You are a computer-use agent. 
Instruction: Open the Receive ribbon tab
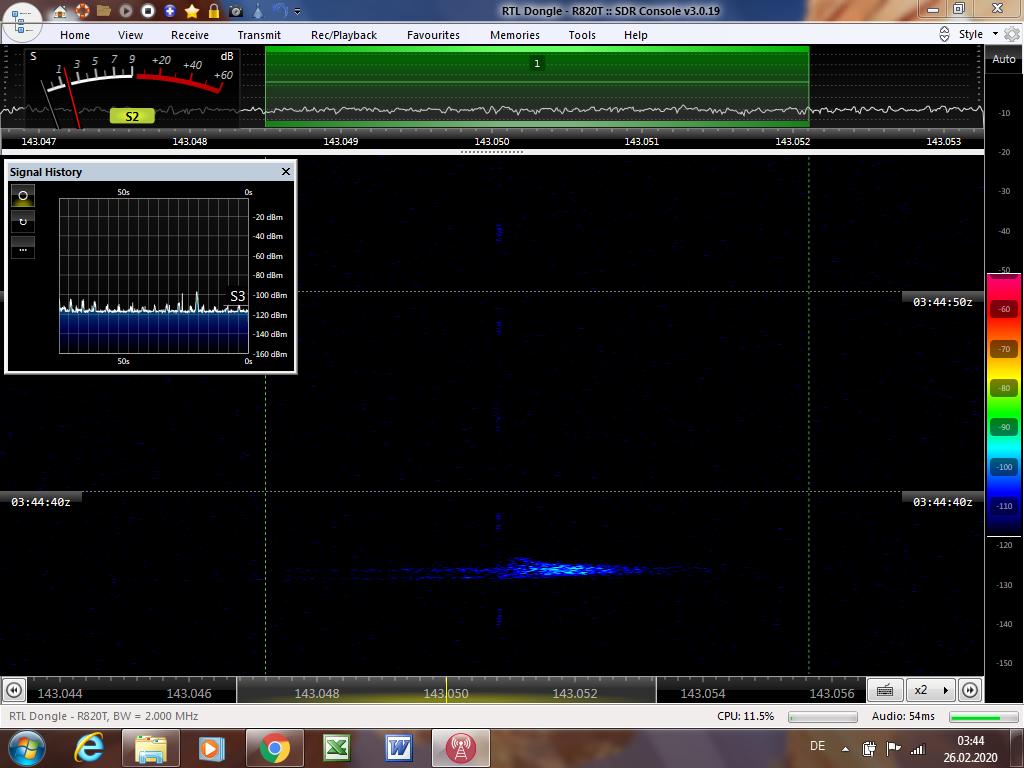[190, 35]
